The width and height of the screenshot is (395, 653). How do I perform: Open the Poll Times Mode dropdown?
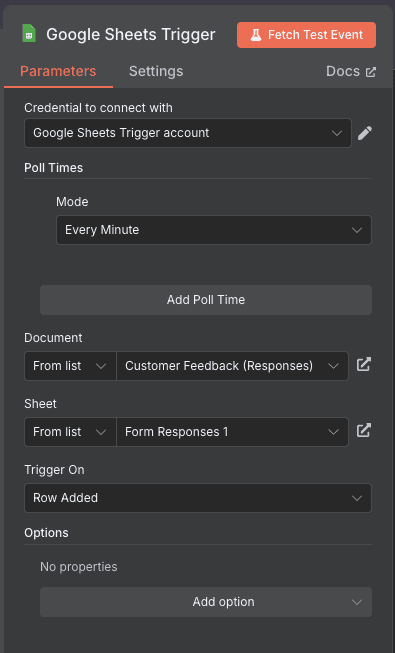(214, 230)
